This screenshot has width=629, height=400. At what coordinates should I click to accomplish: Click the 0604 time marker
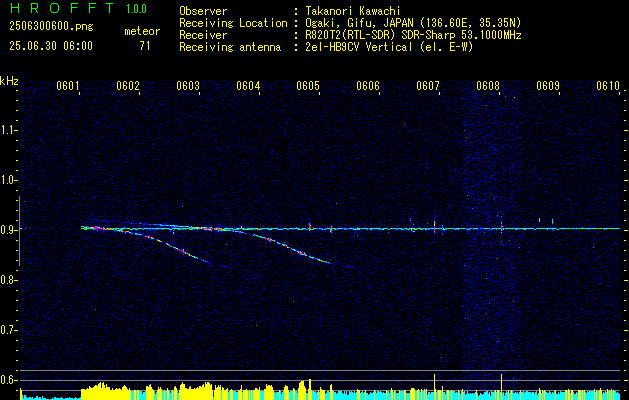pos(248,85)
